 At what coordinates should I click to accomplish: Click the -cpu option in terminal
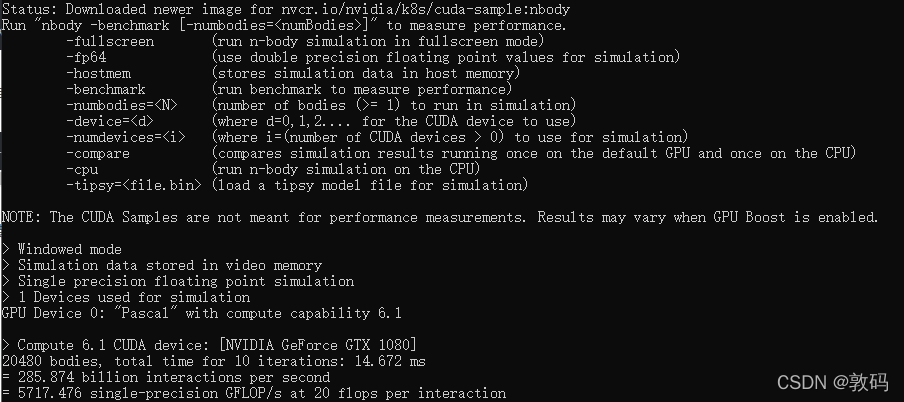coord(82,169)
